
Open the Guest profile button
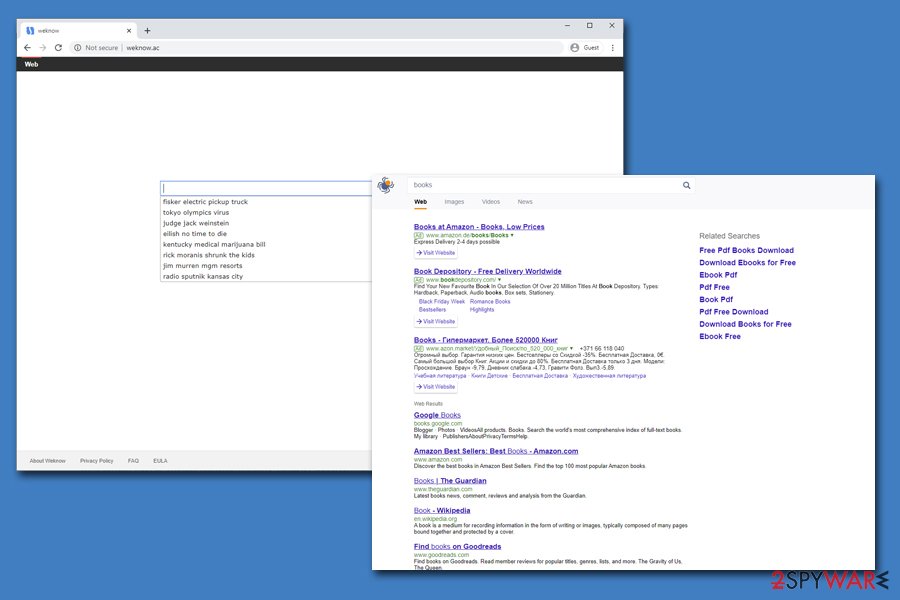[x=585, y=48]
